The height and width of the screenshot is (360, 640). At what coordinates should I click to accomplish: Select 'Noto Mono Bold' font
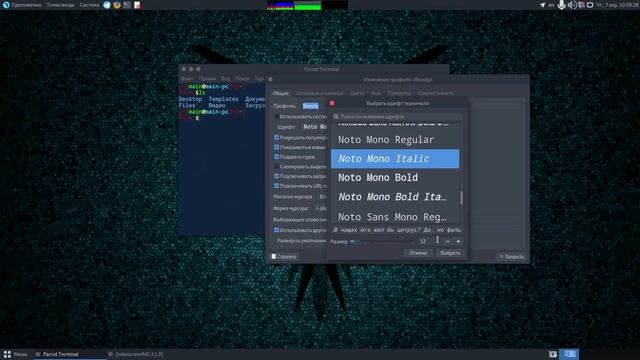coord(395,178)
